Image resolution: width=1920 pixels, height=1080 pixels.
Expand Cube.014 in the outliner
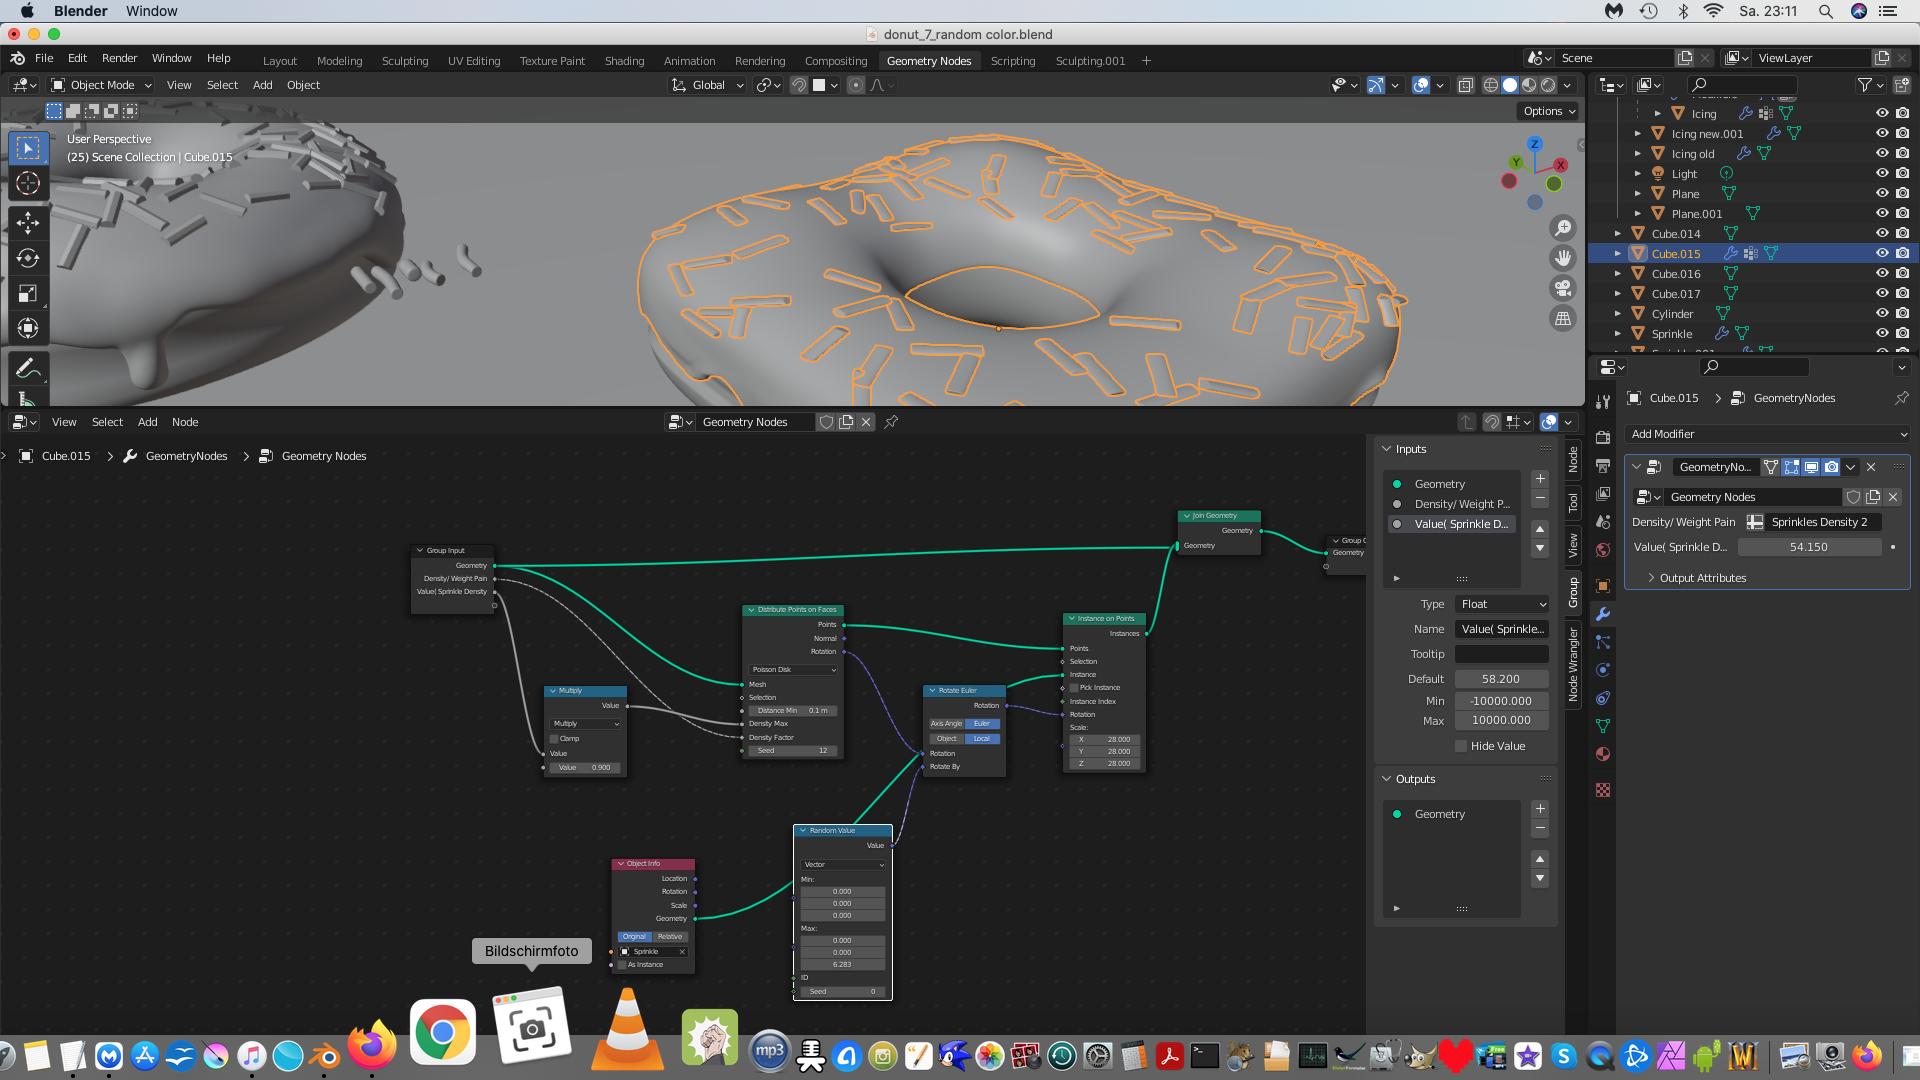point(1618,234)
